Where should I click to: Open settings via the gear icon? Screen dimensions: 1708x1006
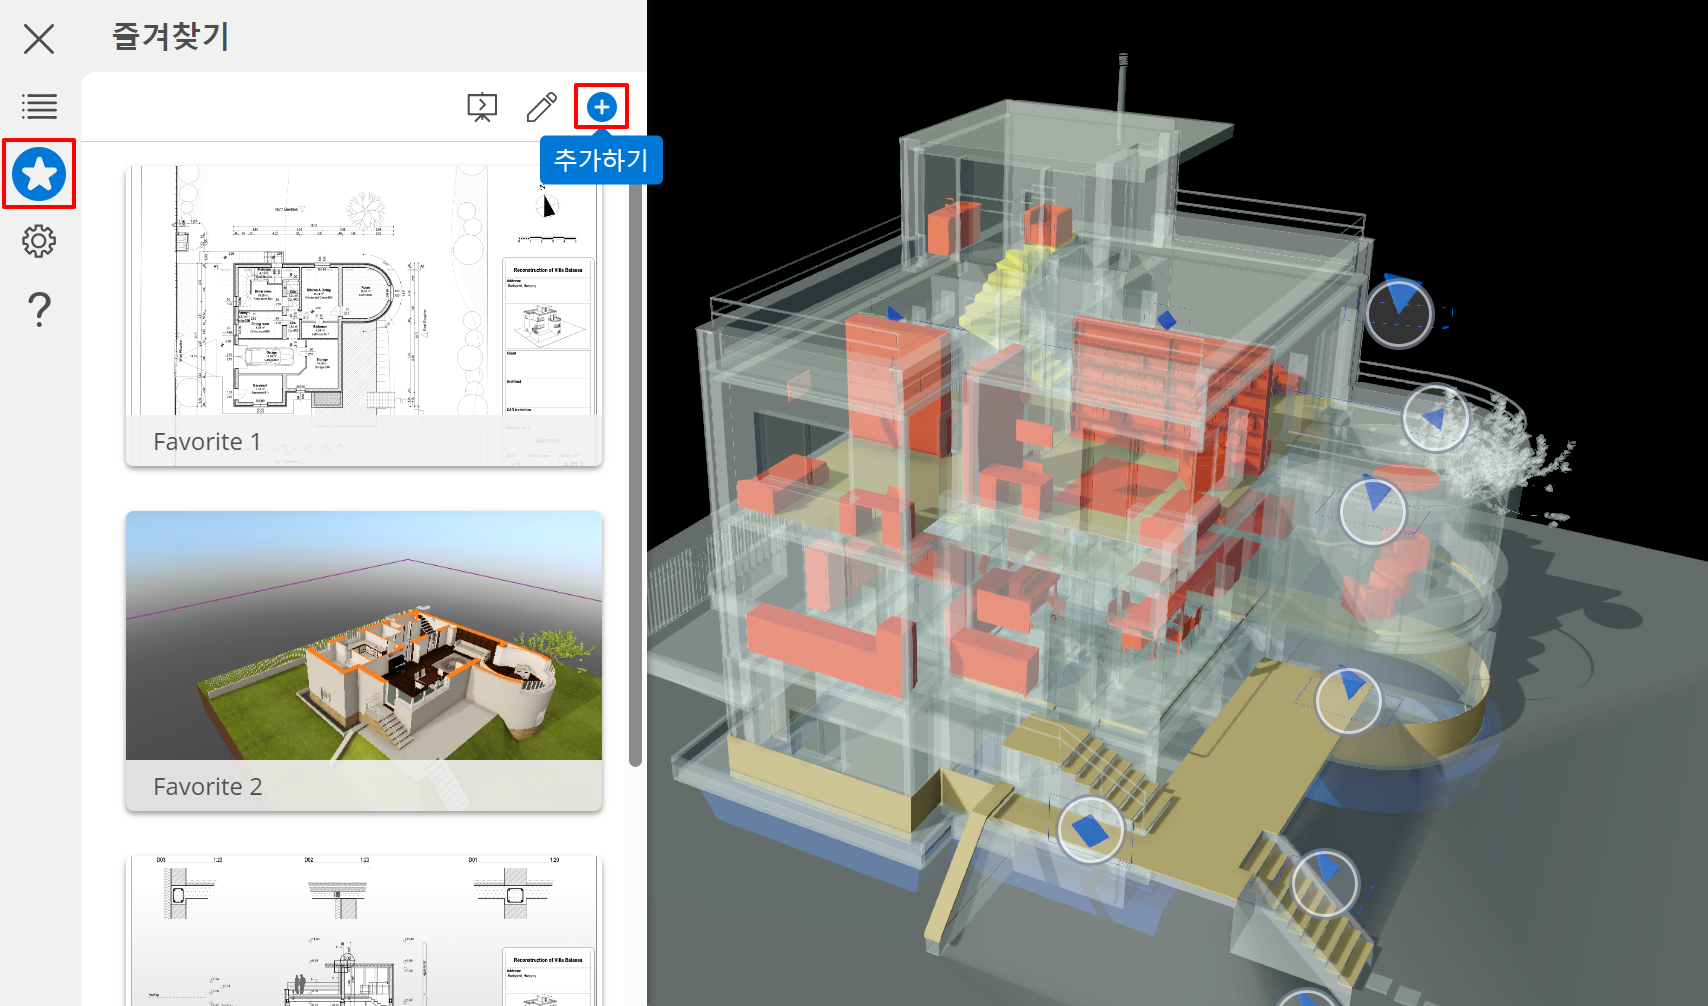pos(39,241)
